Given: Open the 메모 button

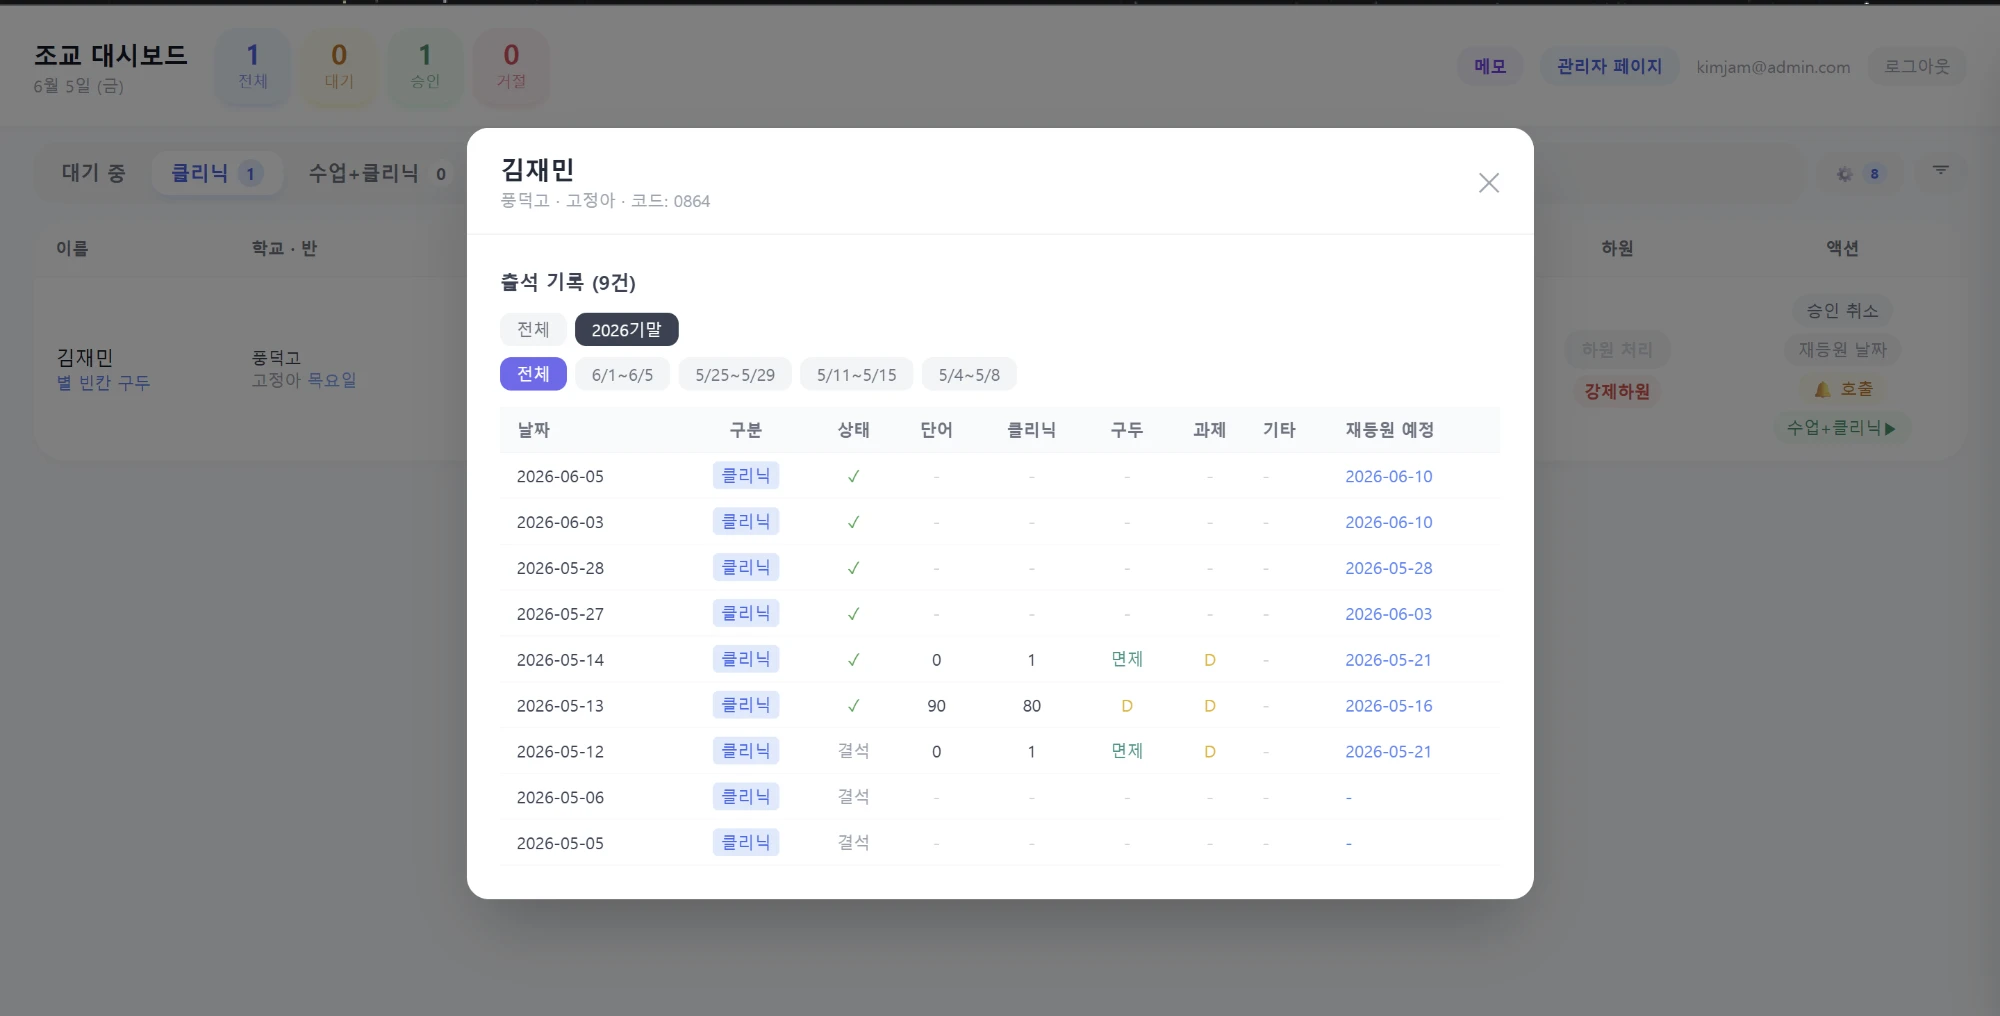Looking at the screenshot, I should tap(1489, 66).
